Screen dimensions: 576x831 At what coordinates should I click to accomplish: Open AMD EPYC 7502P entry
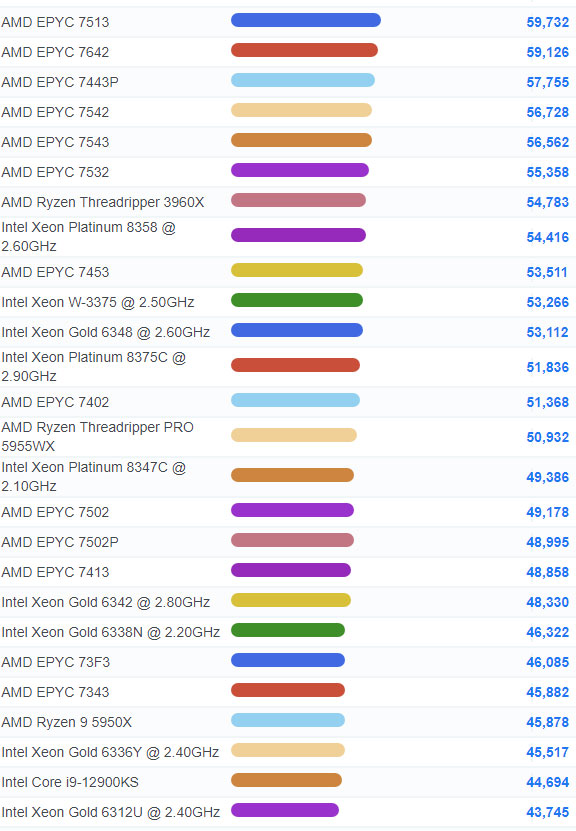[x=60, y=542]
